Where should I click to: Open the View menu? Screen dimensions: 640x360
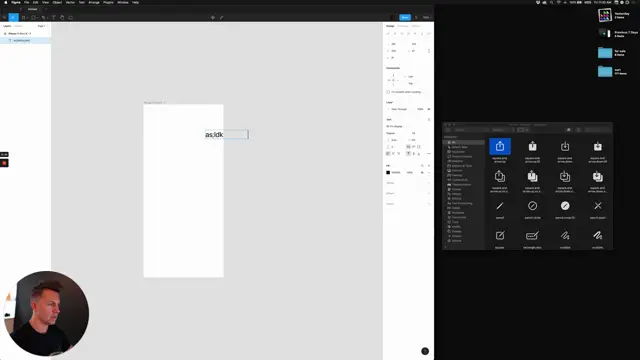tap(45, 2)
